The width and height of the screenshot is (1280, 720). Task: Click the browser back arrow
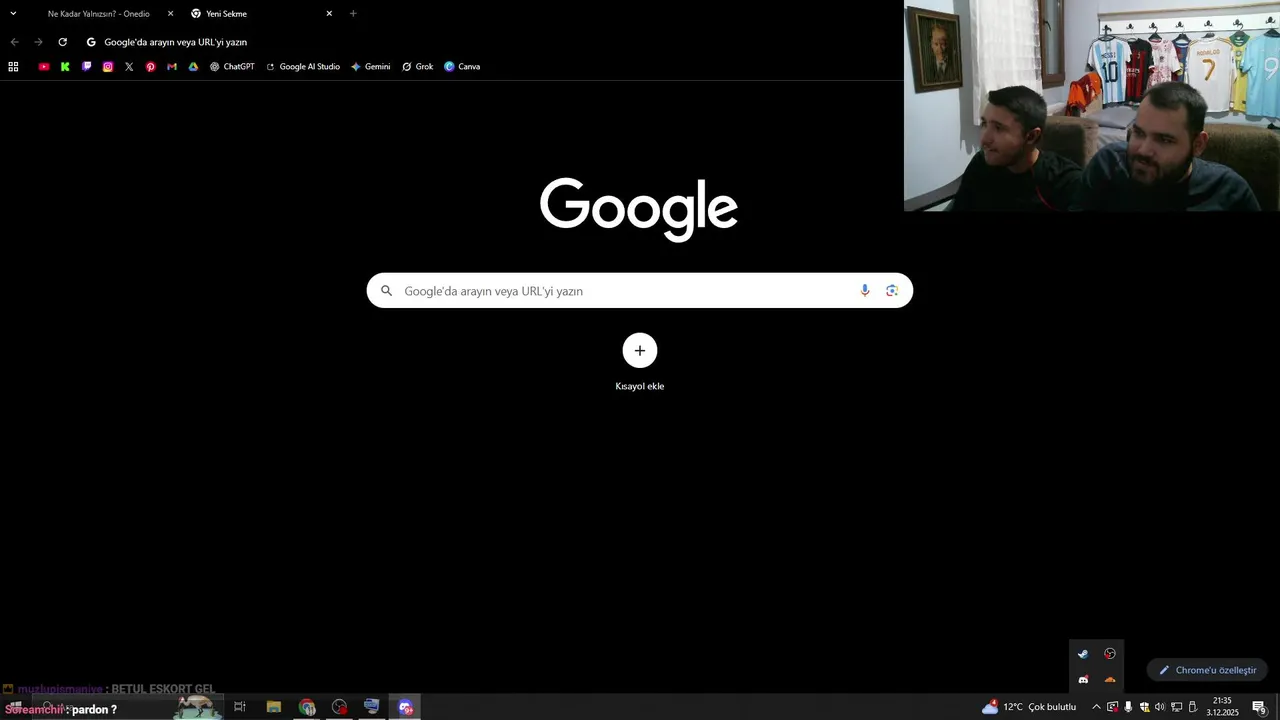pyautogui.click(x=14, y=42)
